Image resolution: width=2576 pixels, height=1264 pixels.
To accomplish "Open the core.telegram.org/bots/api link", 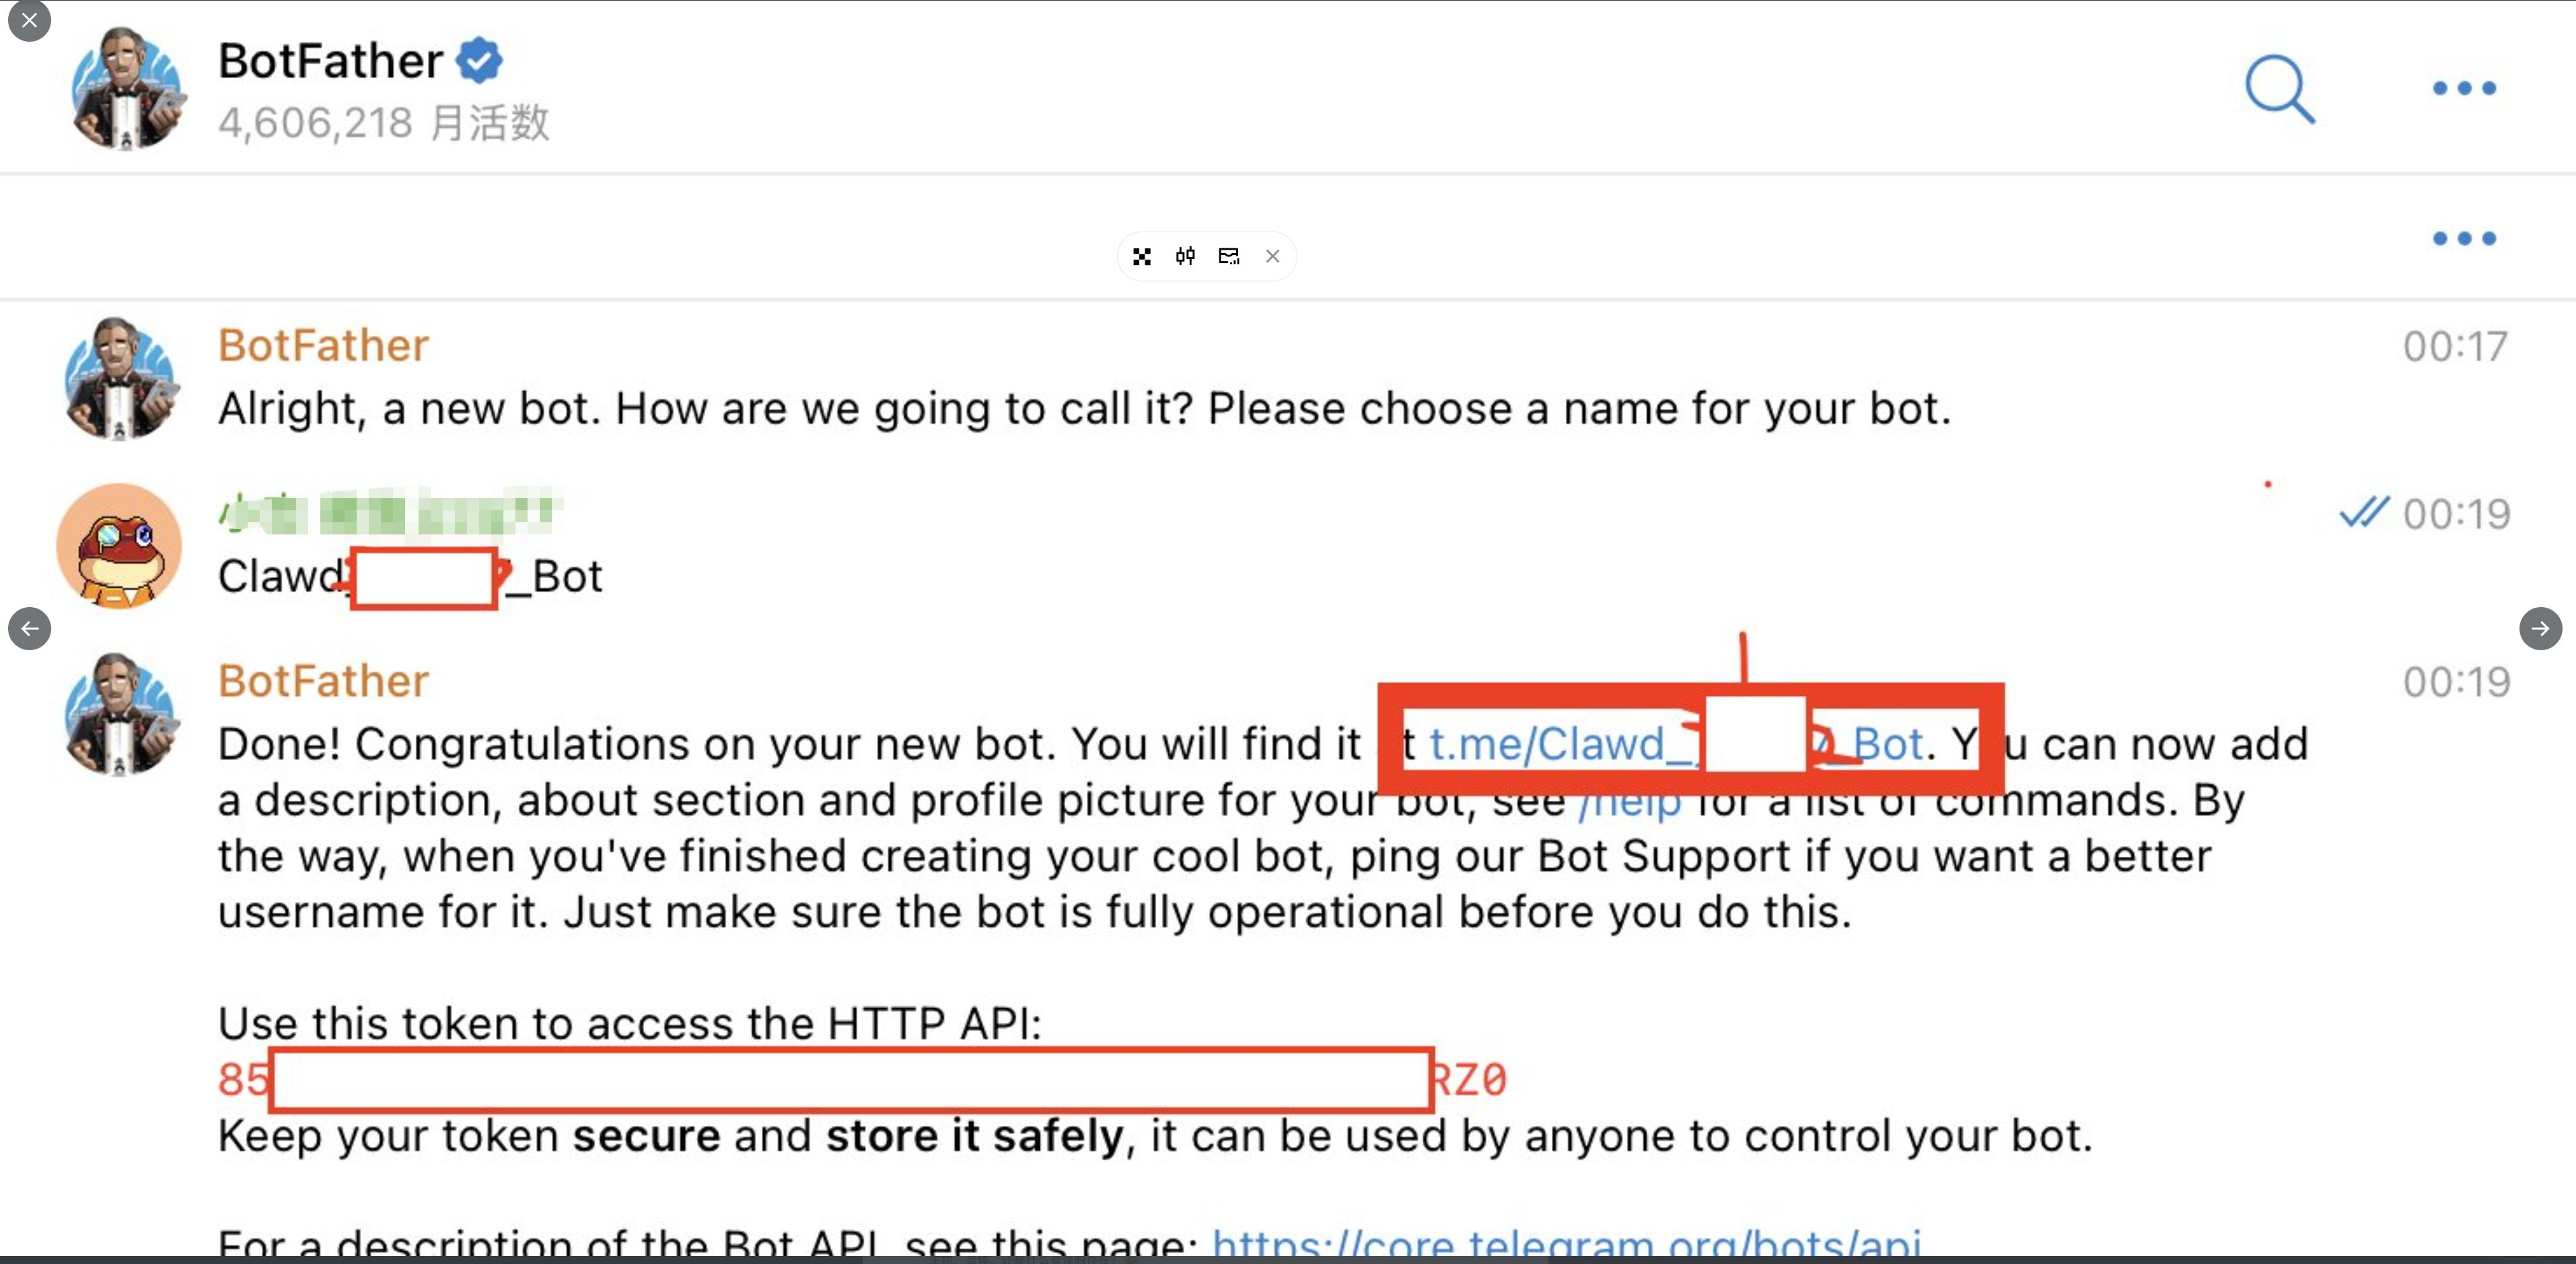I will click(x=1565, y=1244).
